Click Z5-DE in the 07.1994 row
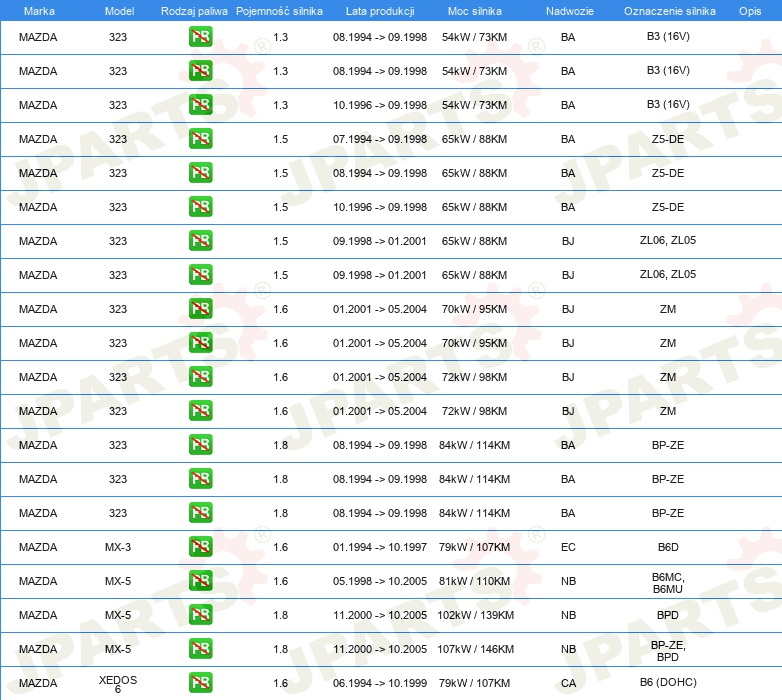This screenshot has width=782, height=700. click(x=668, y=139)
